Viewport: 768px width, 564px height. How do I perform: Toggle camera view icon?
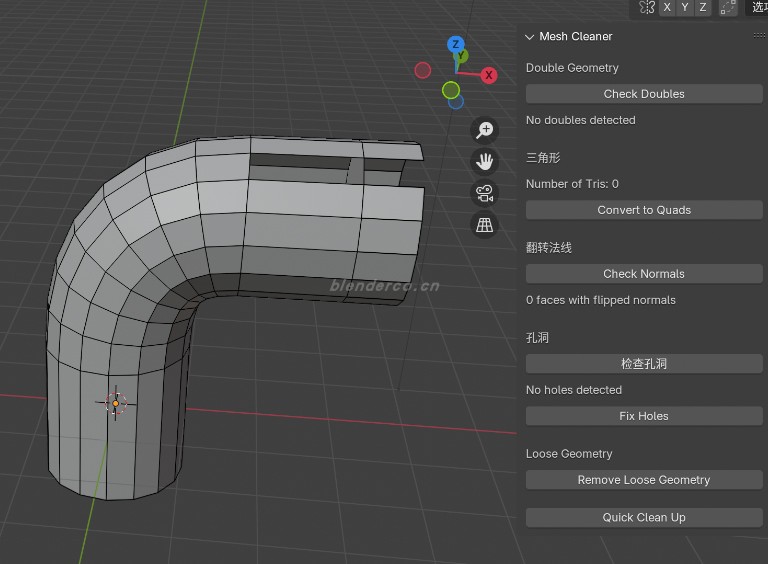(484, 193)
